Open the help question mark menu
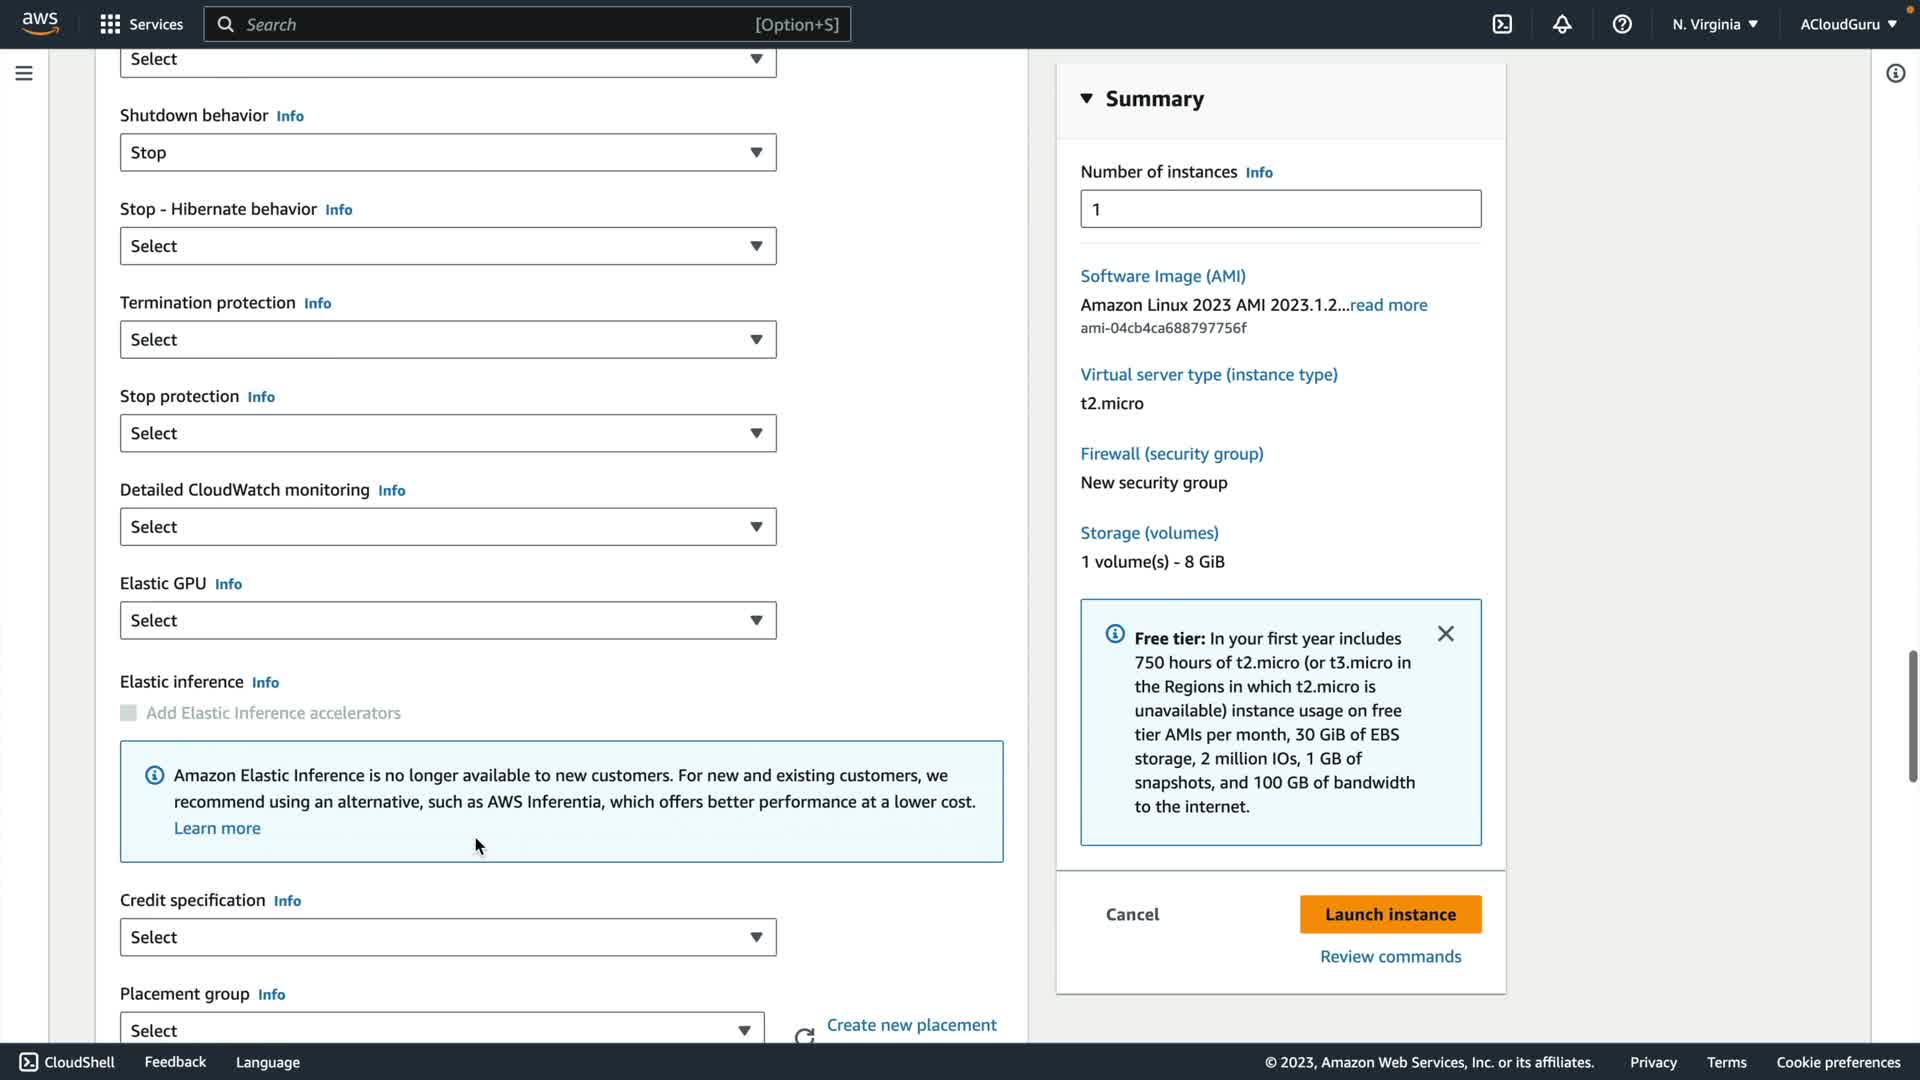The width and height of the screenshot is (1920, 1080). 1622,24
